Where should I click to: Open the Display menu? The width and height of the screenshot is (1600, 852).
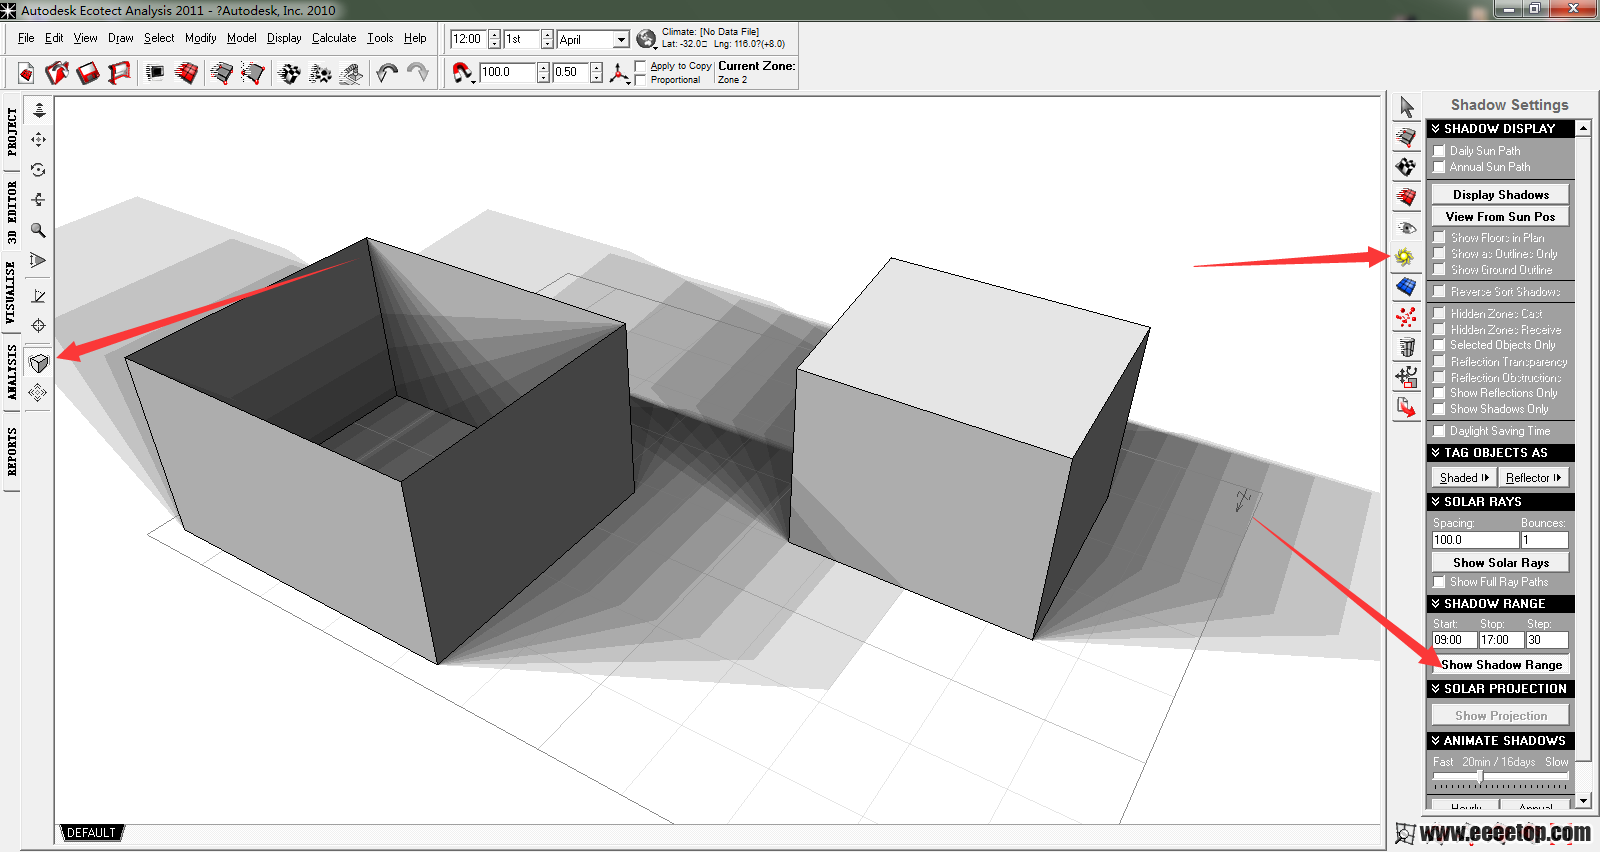click(x=284, y=38)
